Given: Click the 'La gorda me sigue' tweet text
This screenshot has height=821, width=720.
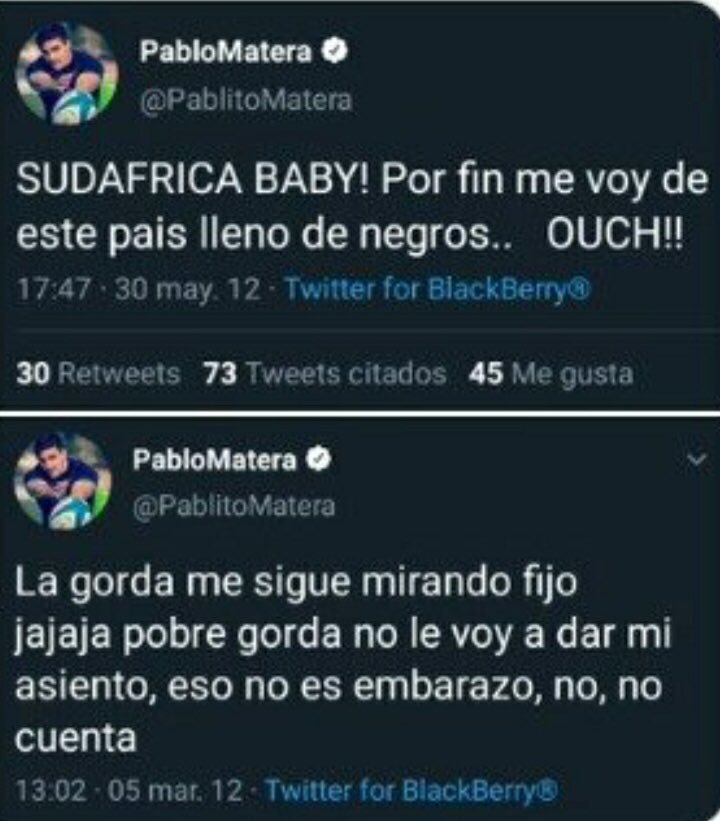Looking at the screenshot, I should (343, 659).
